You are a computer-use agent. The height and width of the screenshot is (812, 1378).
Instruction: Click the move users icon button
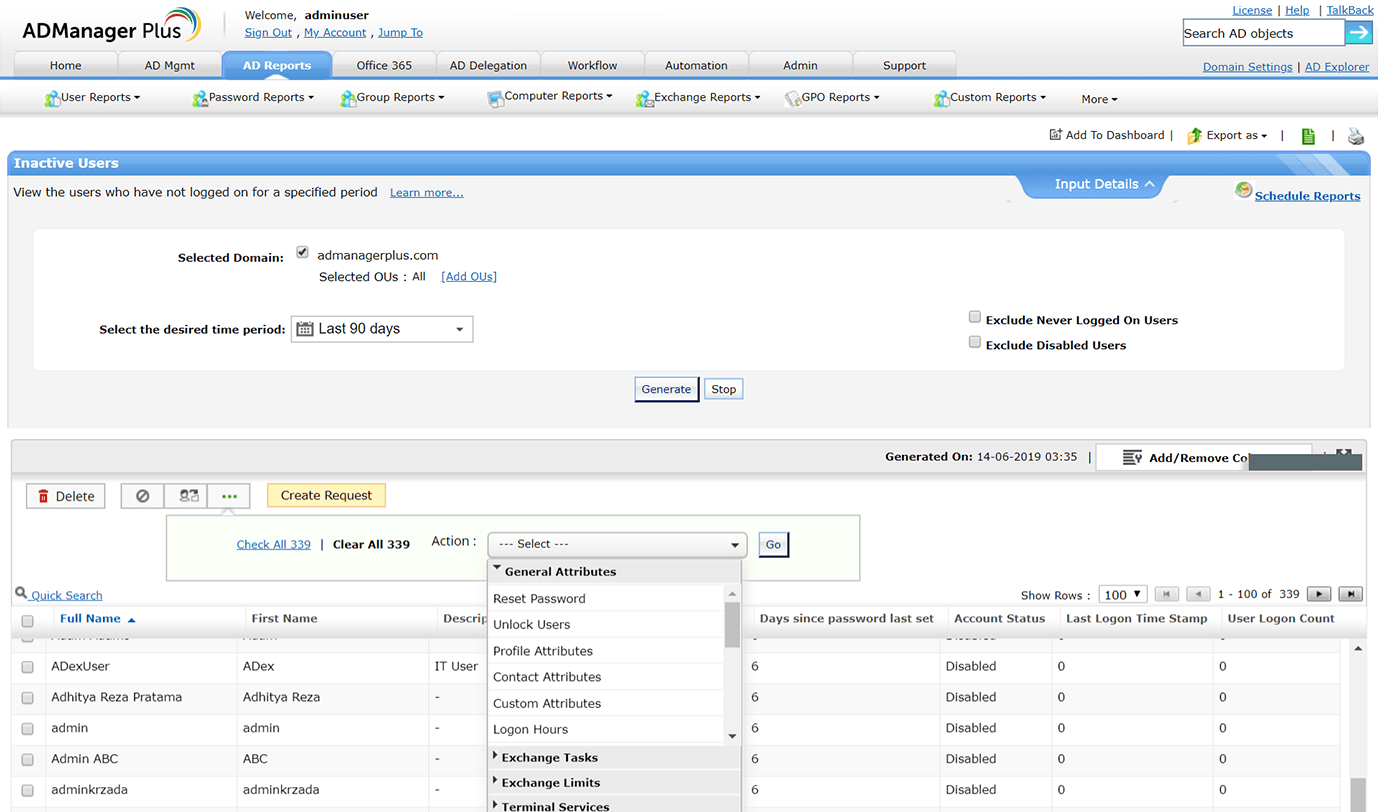pyautogui.click(x=188, y=496)
